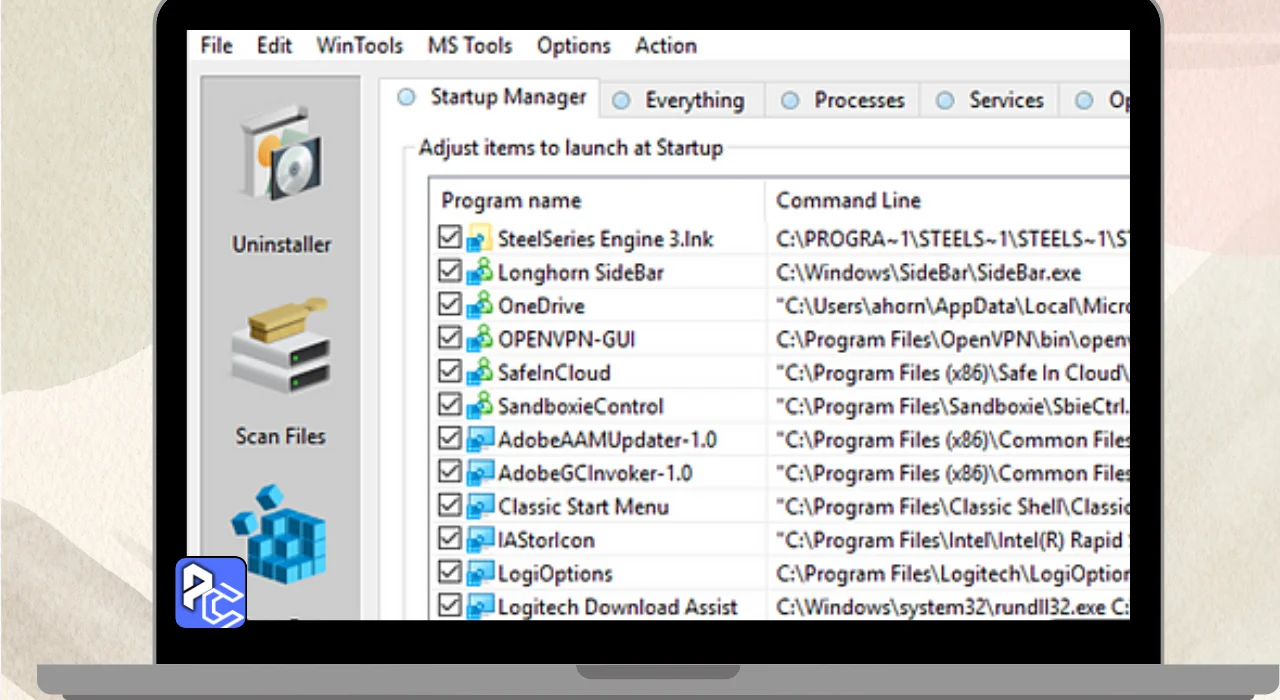Open the Options menu
Image resolution: width=1280 pixels, height=700 pixels.
click(x=573, y=46)
